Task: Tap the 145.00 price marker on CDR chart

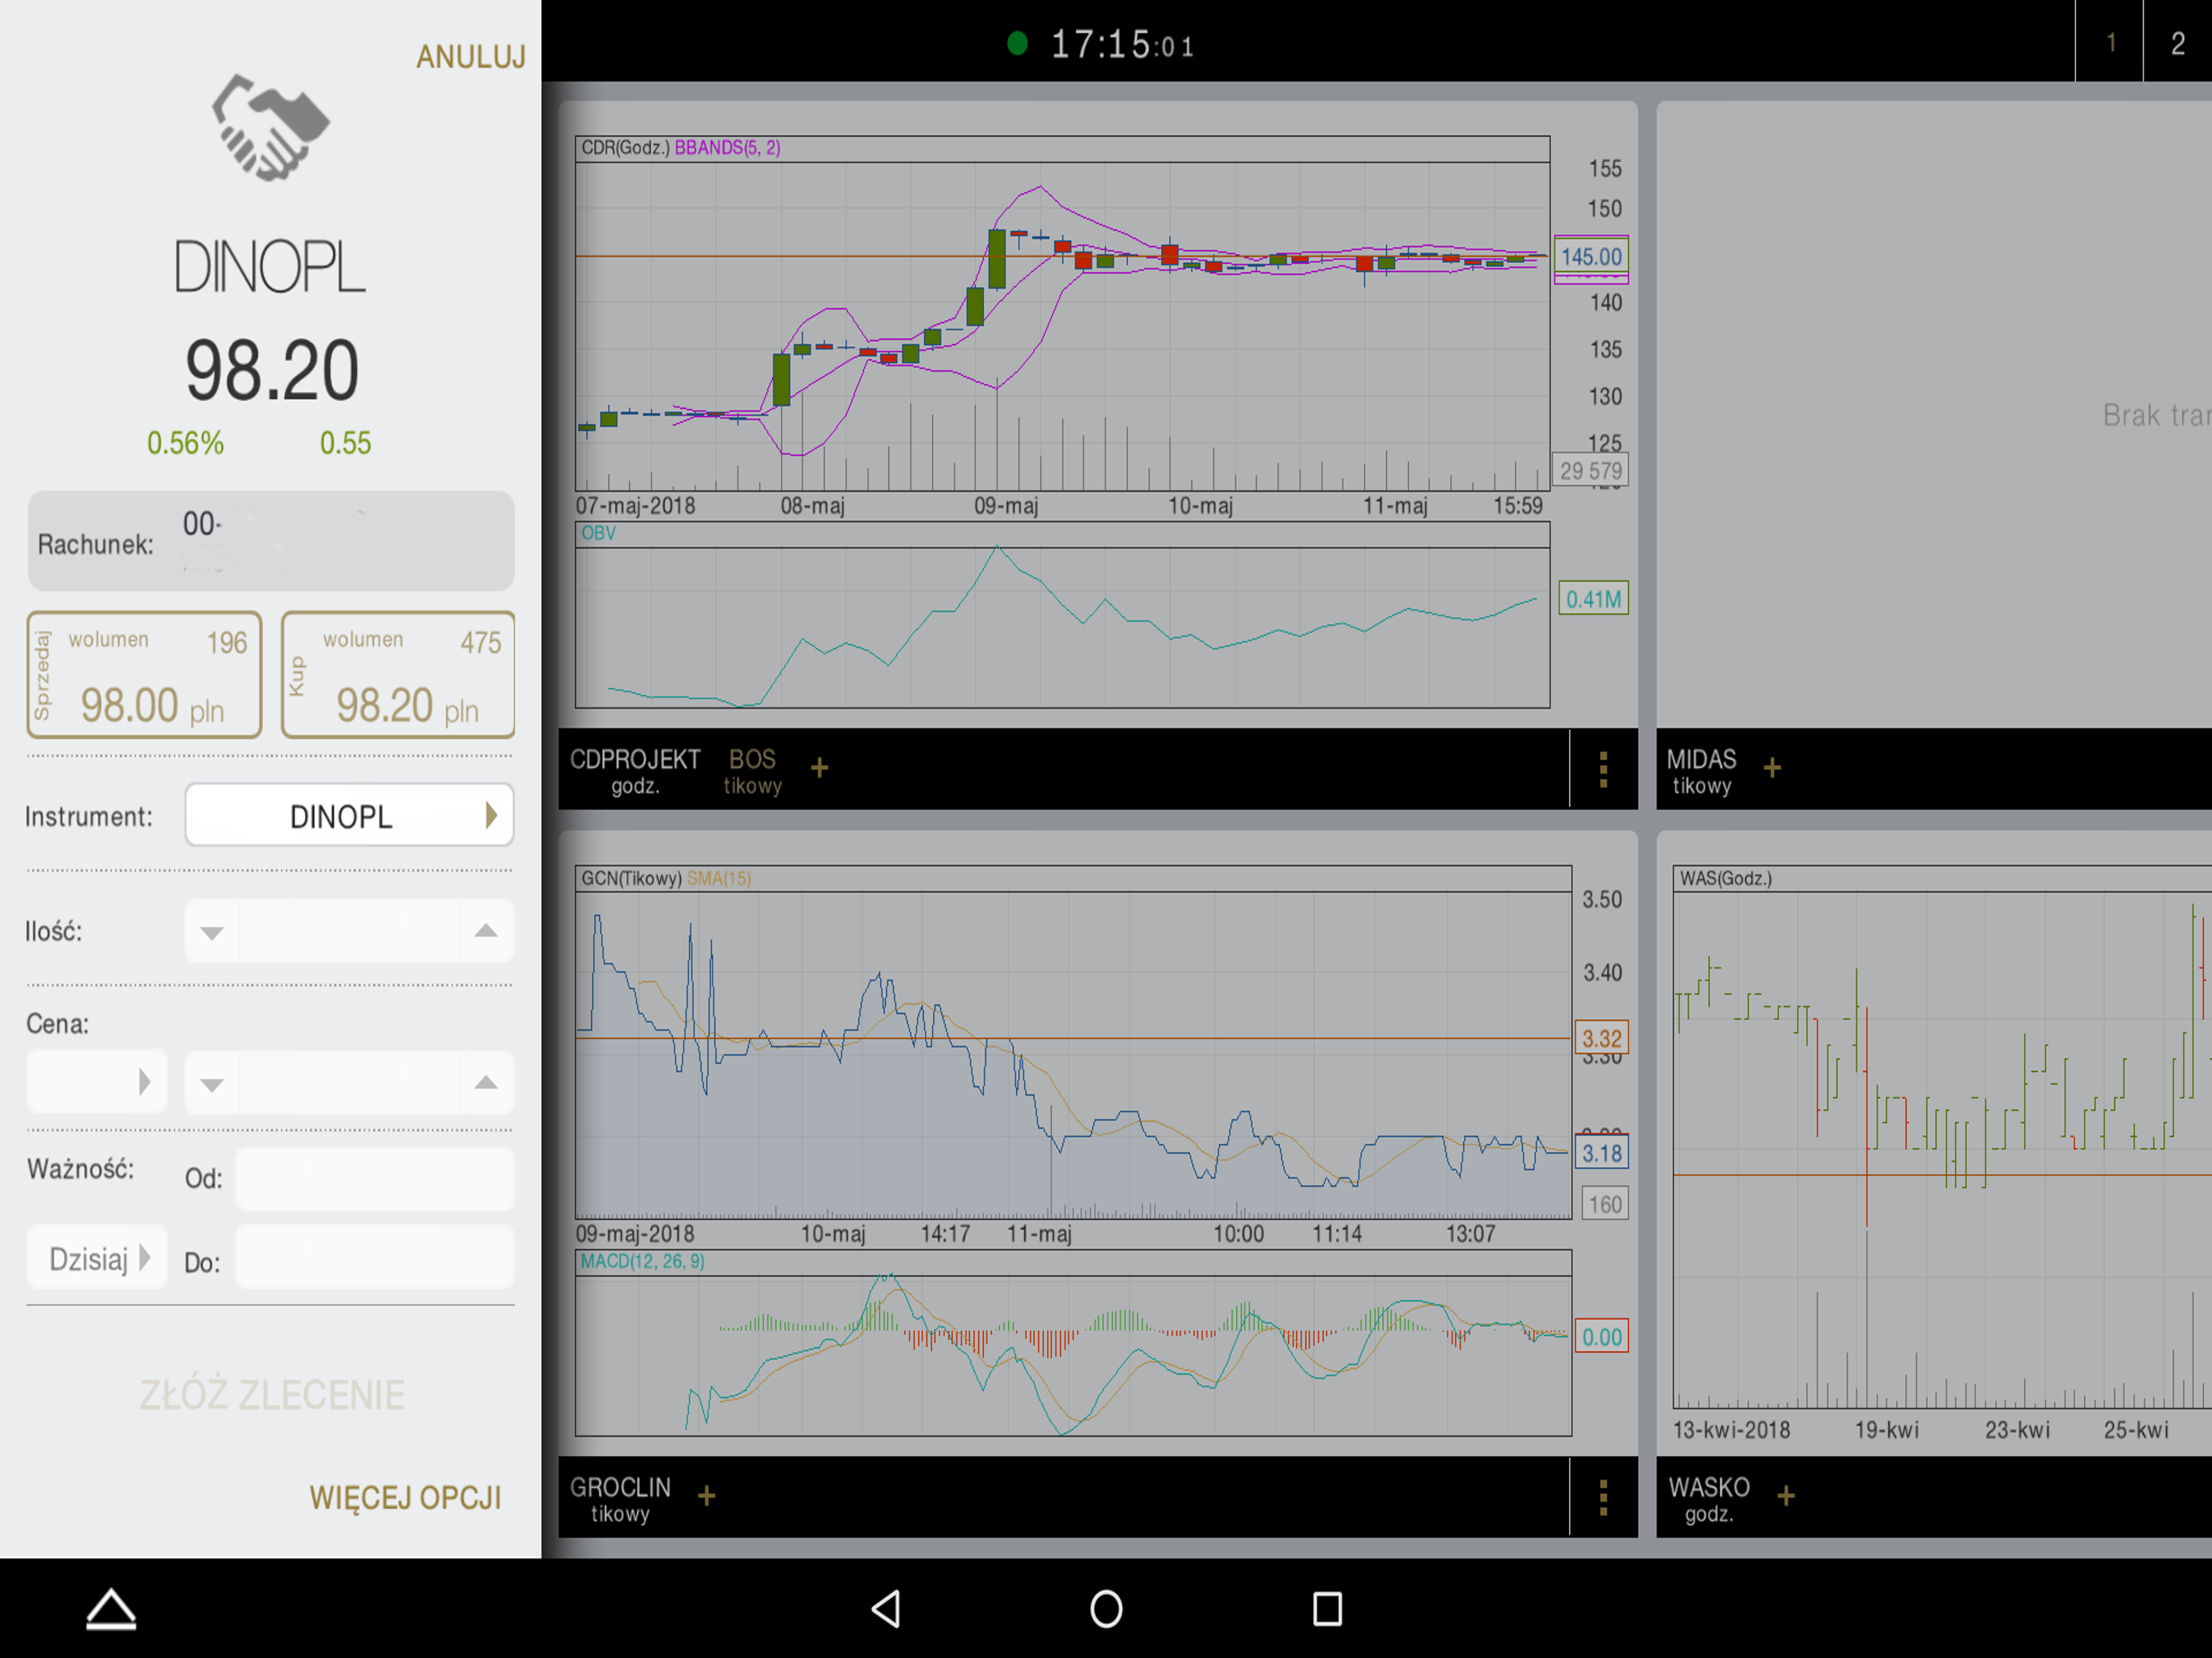Action: pyautogui.click(x=1591, y=257)
